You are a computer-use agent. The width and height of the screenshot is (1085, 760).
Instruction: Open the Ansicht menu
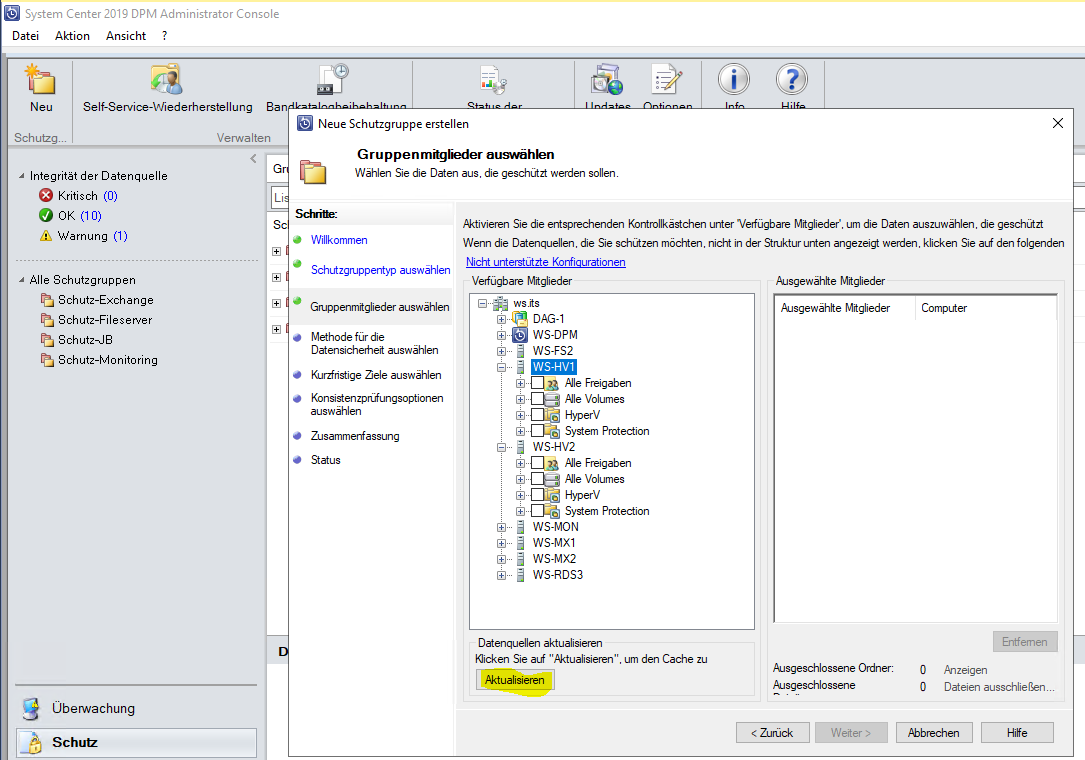coord(126,36)
